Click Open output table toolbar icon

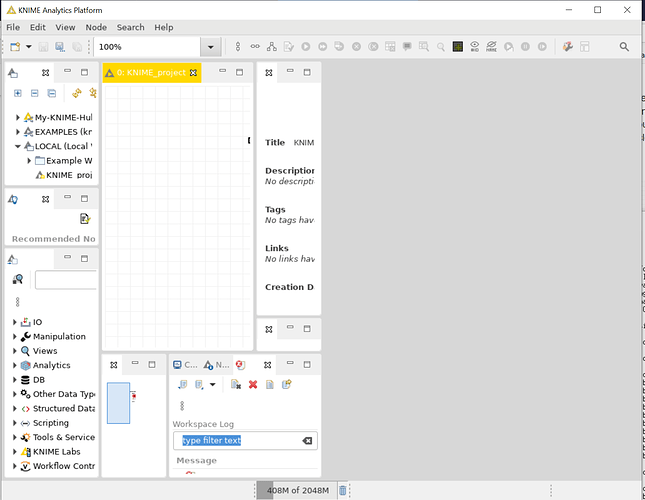click(390, 46)
